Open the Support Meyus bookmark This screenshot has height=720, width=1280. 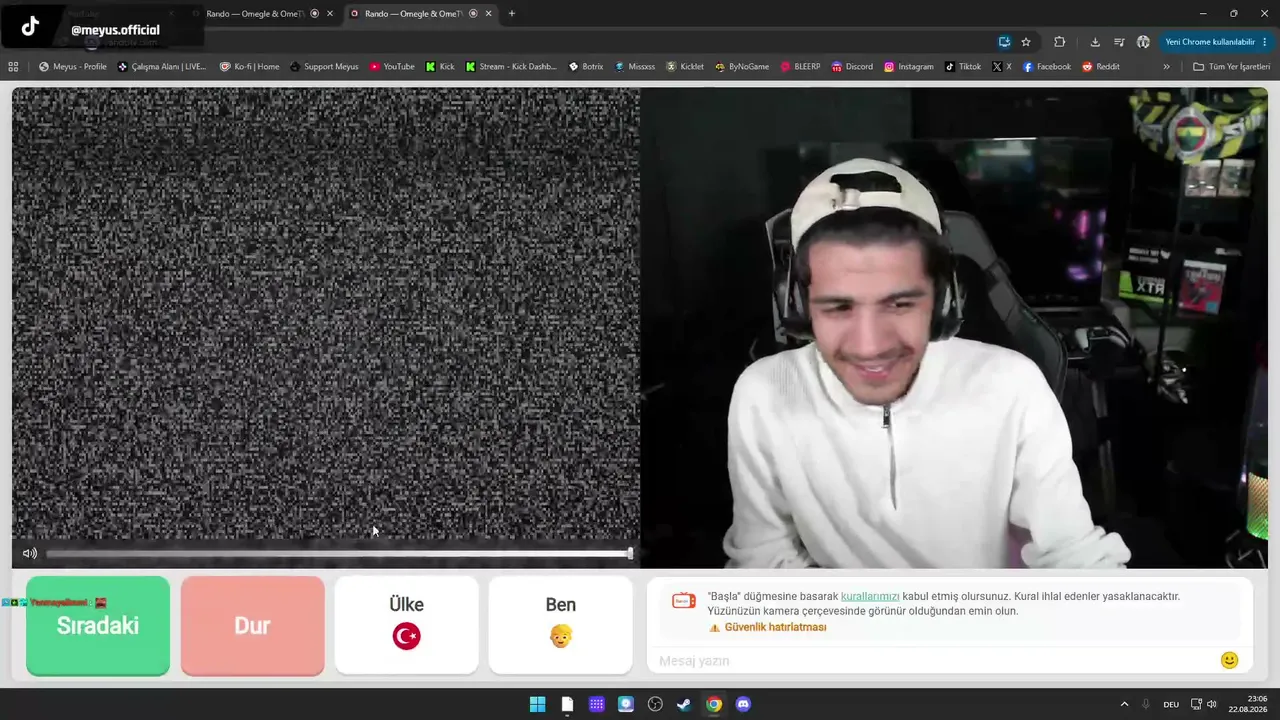[x=324, y=67]
